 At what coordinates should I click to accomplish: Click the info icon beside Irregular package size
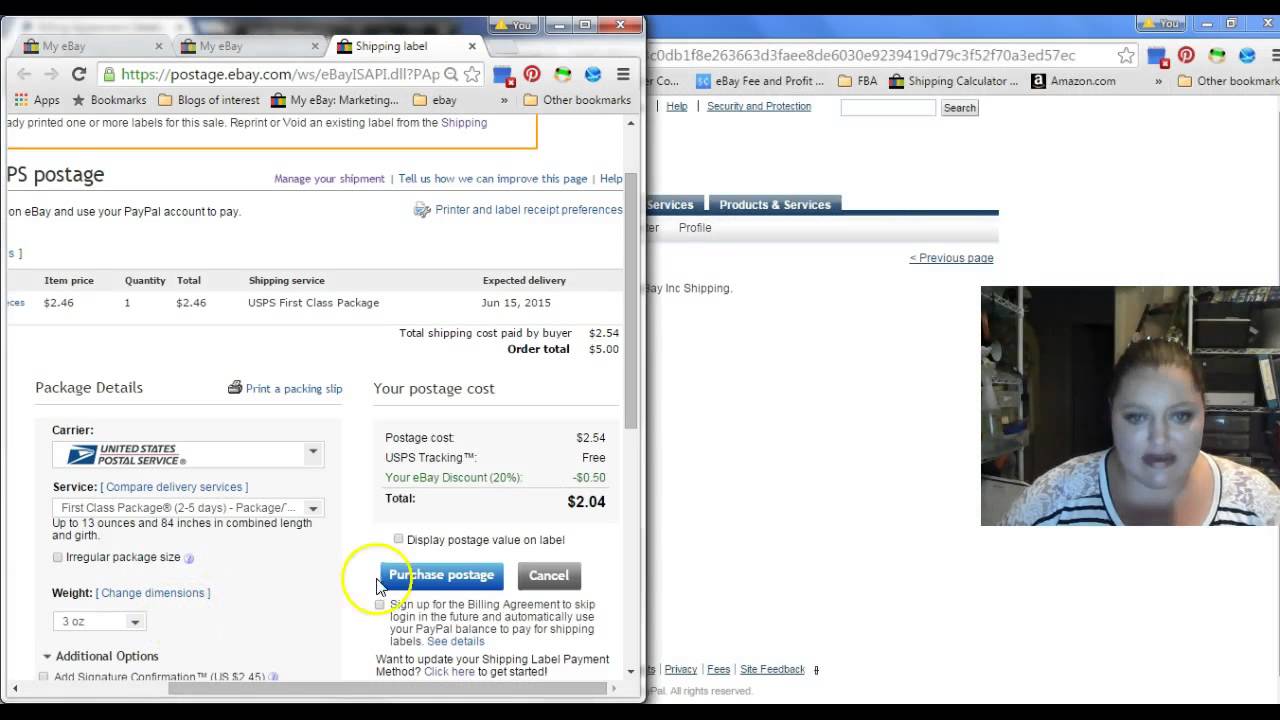click(189, 558)
